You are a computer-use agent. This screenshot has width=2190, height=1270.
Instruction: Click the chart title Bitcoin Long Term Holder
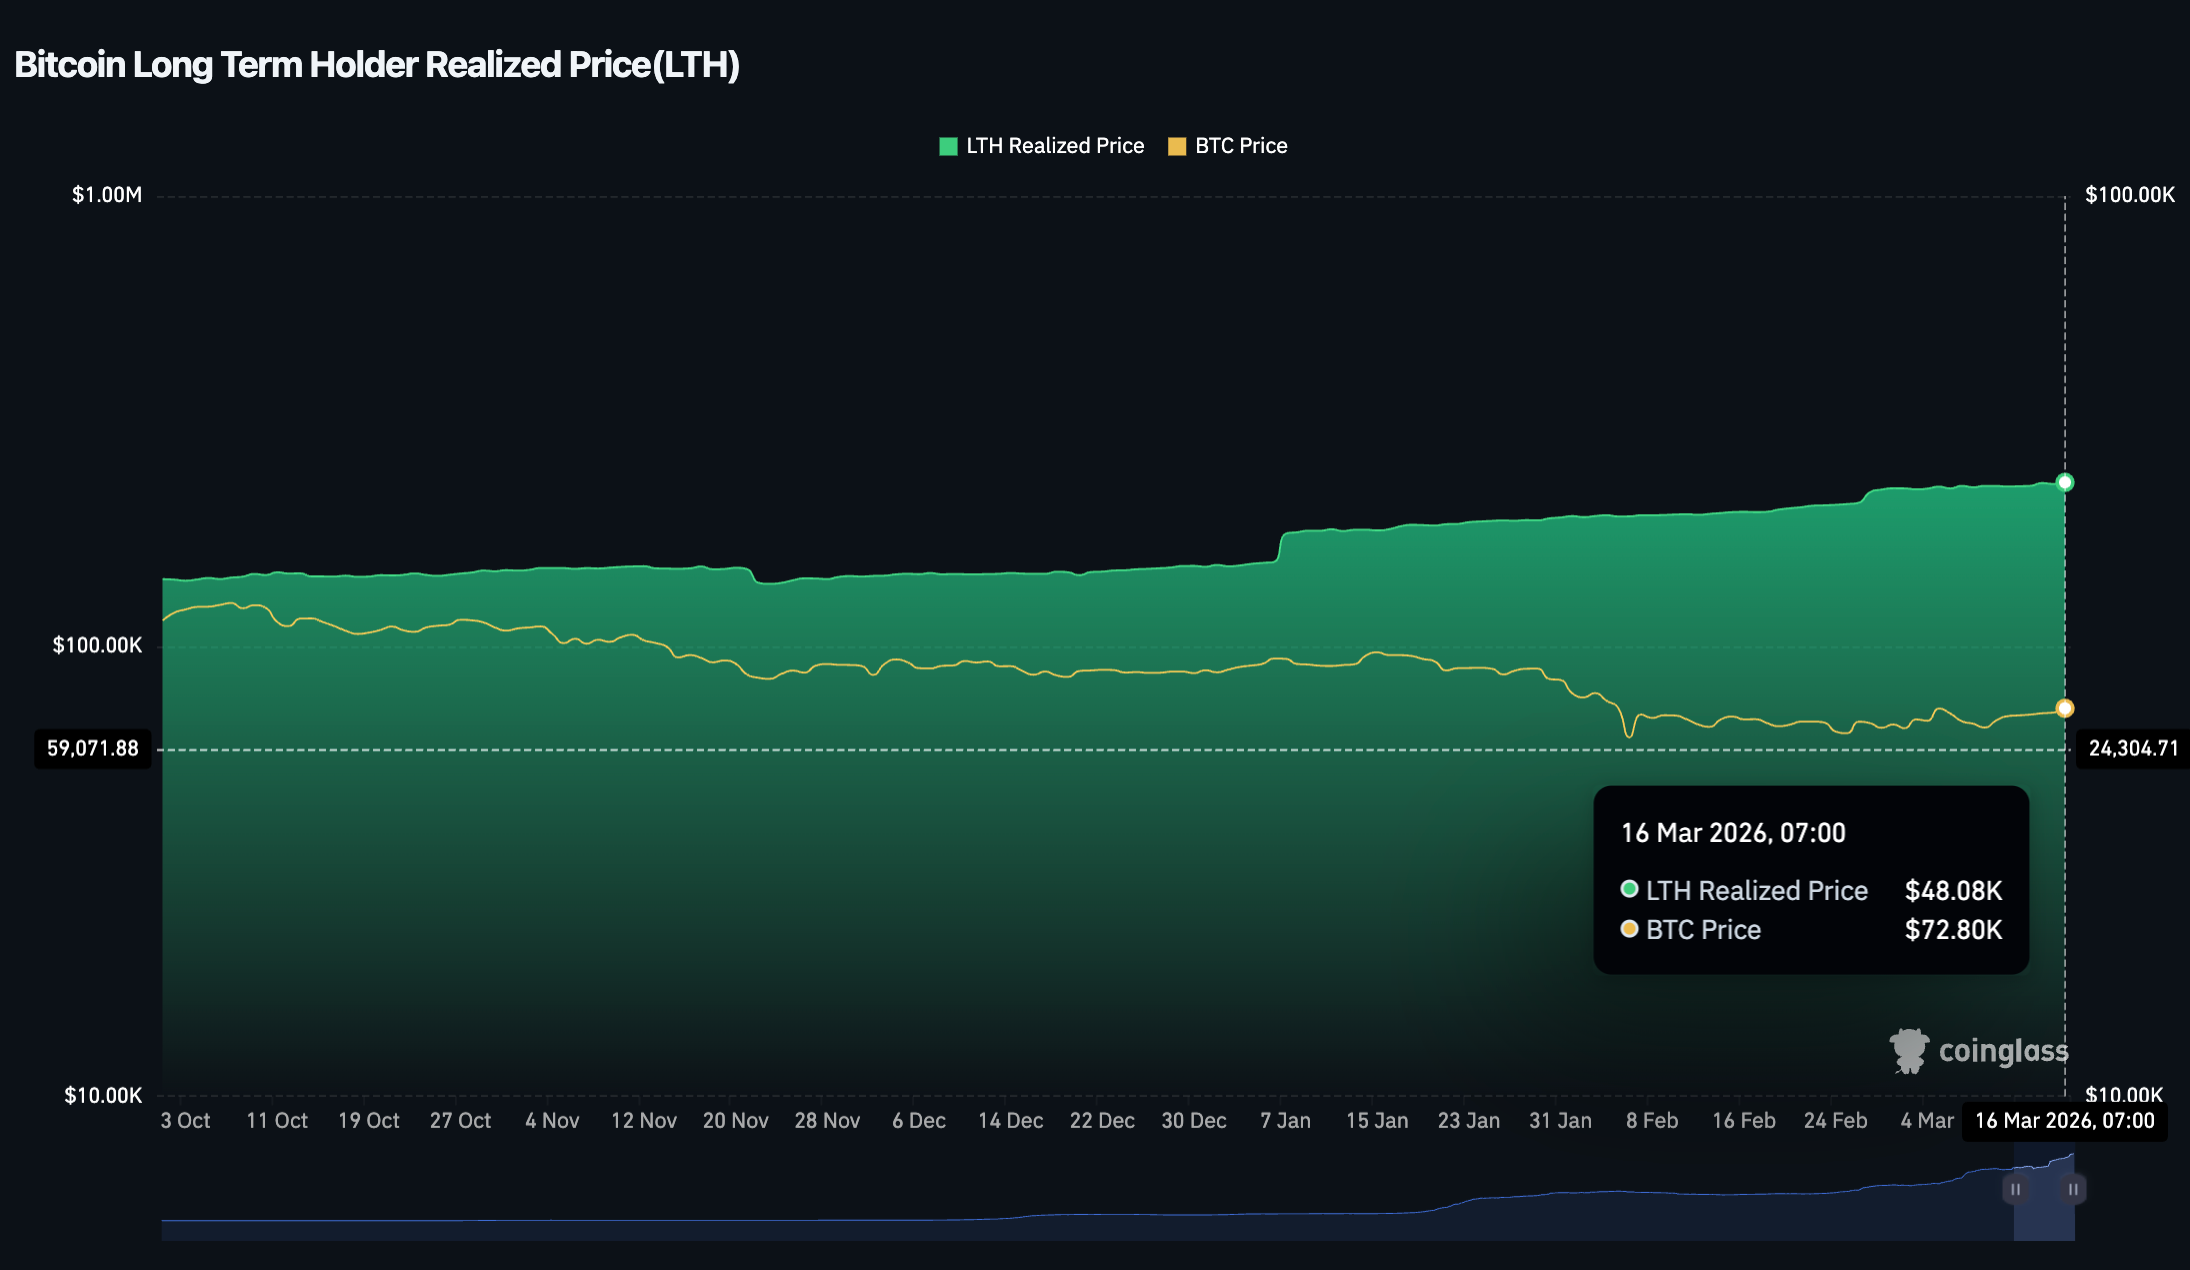376,65
